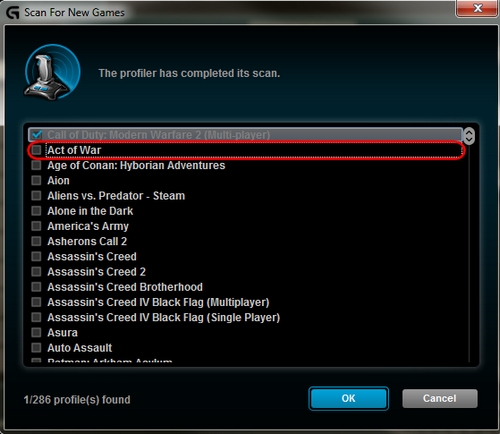The height and width of the screenshot is (434, 500).
Task: Enable the Aion profile checkbox
Action: tap(36, 180)
